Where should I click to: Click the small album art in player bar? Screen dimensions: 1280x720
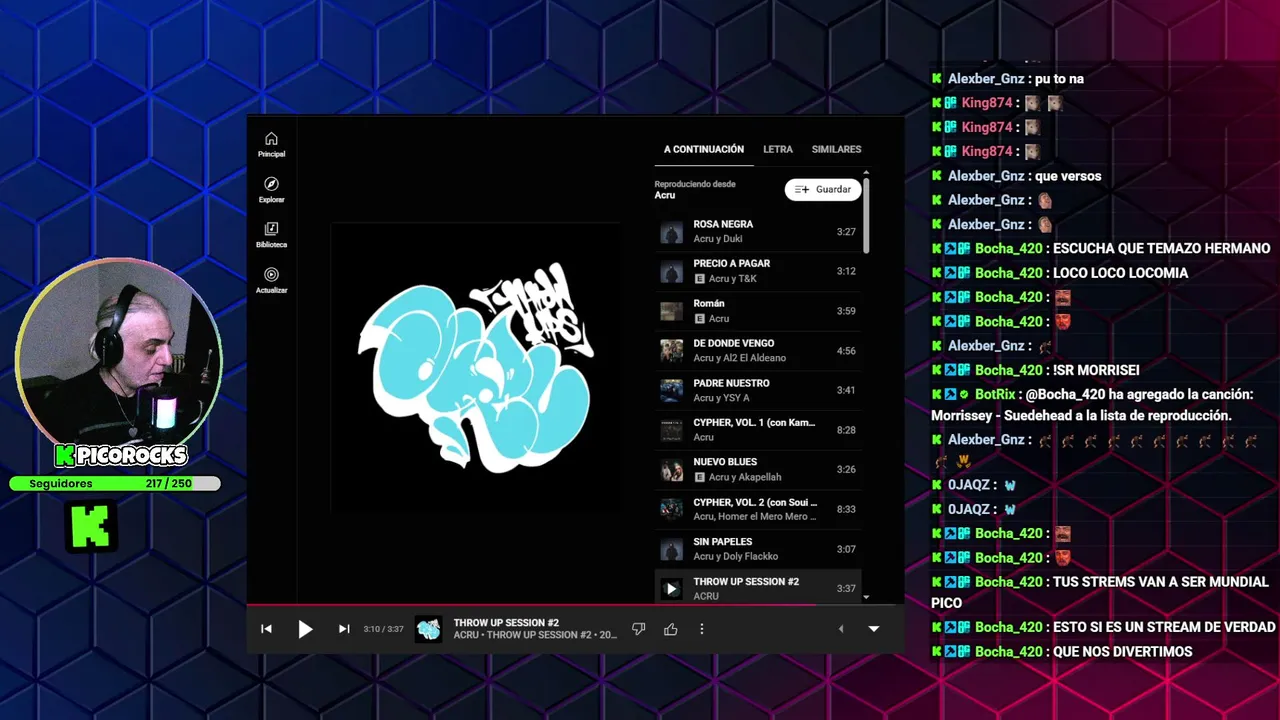pyautogui.click(x=429, y=629)
